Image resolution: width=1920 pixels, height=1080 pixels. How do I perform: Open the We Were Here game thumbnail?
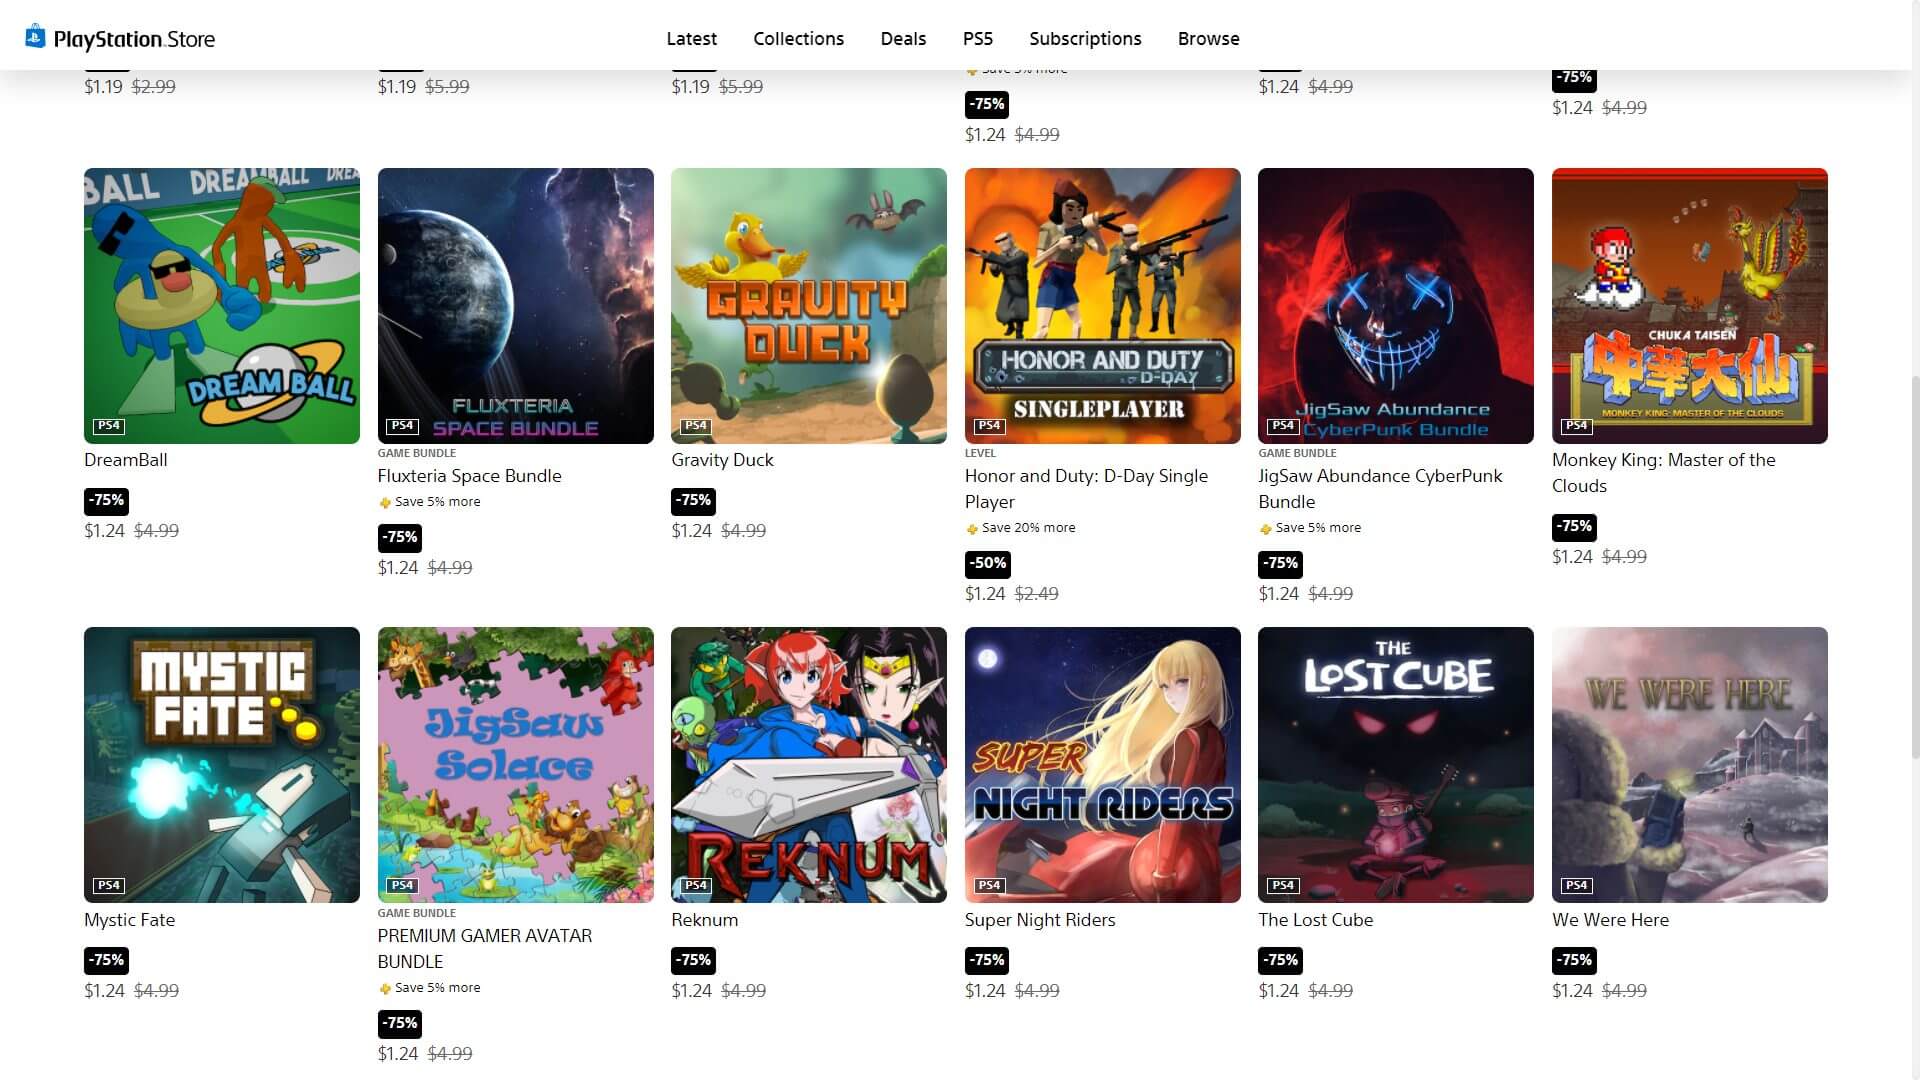pos(1689,765)
